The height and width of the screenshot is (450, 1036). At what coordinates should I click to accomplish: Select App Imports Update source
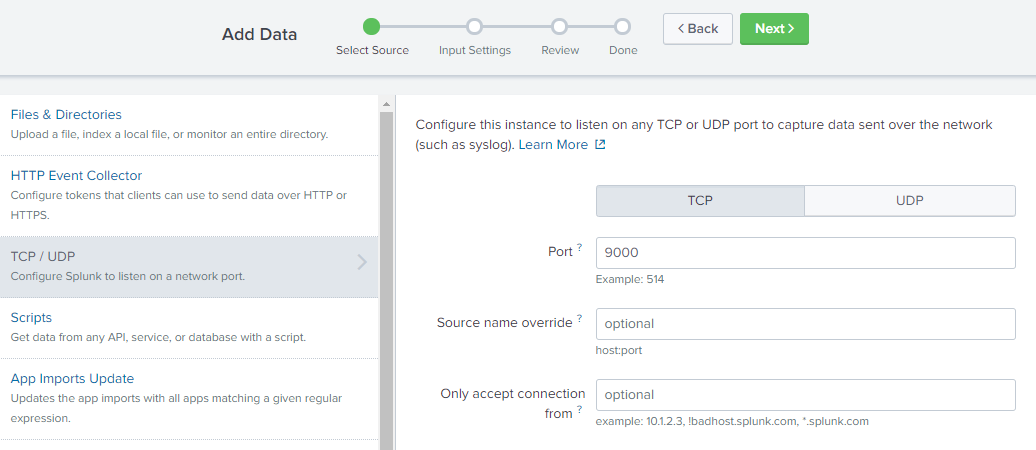(72, 379)
